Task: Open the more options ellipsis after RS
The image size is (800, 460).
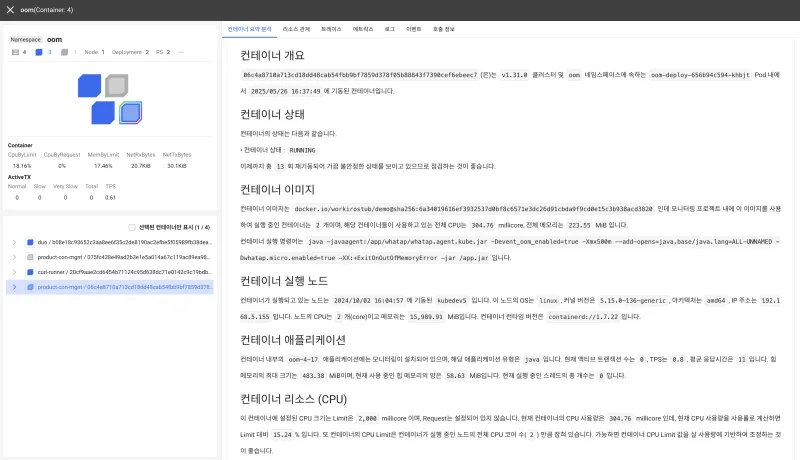Action: 181,52
